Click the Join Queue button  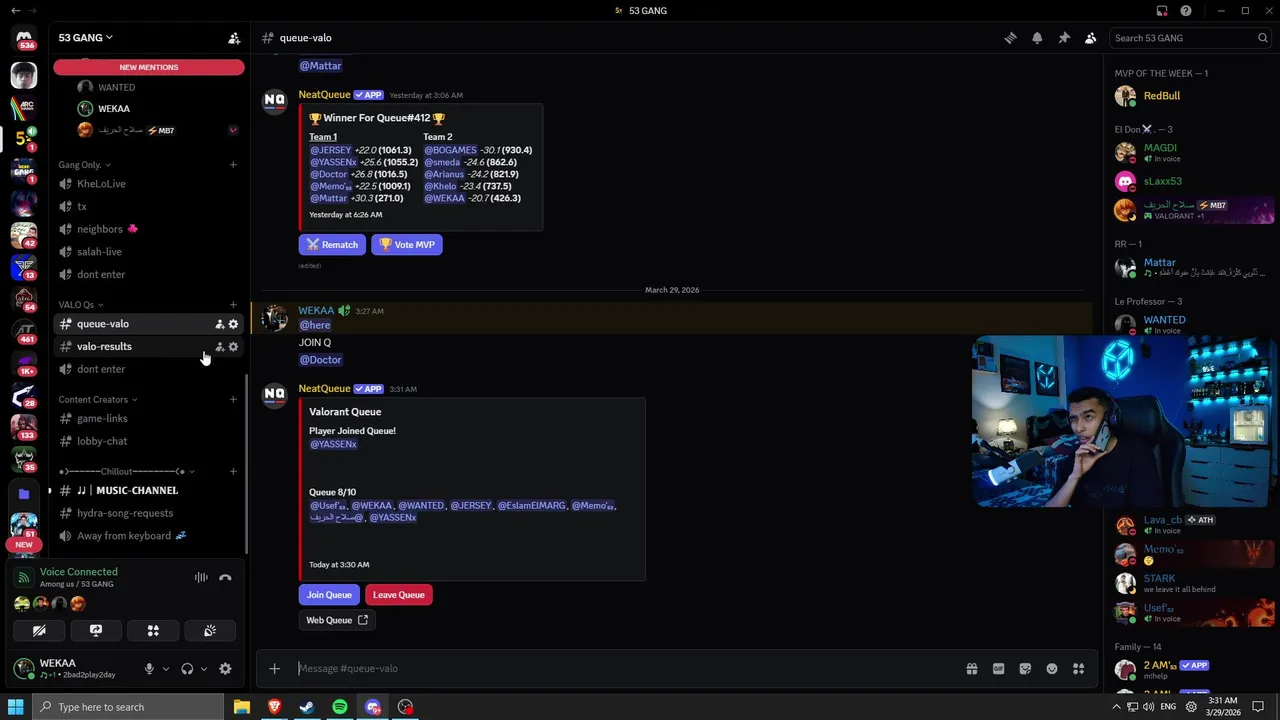(329, 595)
